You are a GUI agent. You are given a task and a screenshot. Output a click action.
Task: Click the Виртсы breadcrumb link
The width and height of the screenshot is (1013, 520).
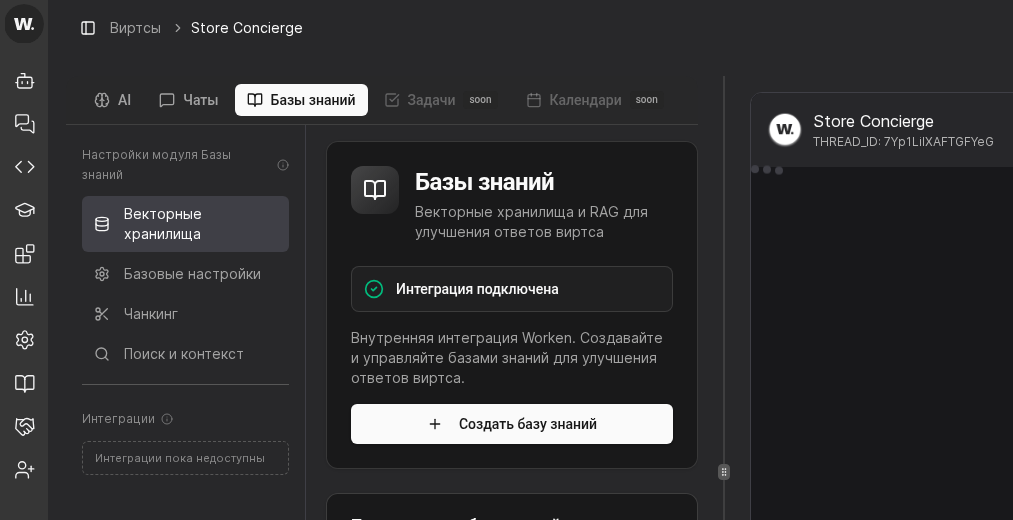click(135, 28)
